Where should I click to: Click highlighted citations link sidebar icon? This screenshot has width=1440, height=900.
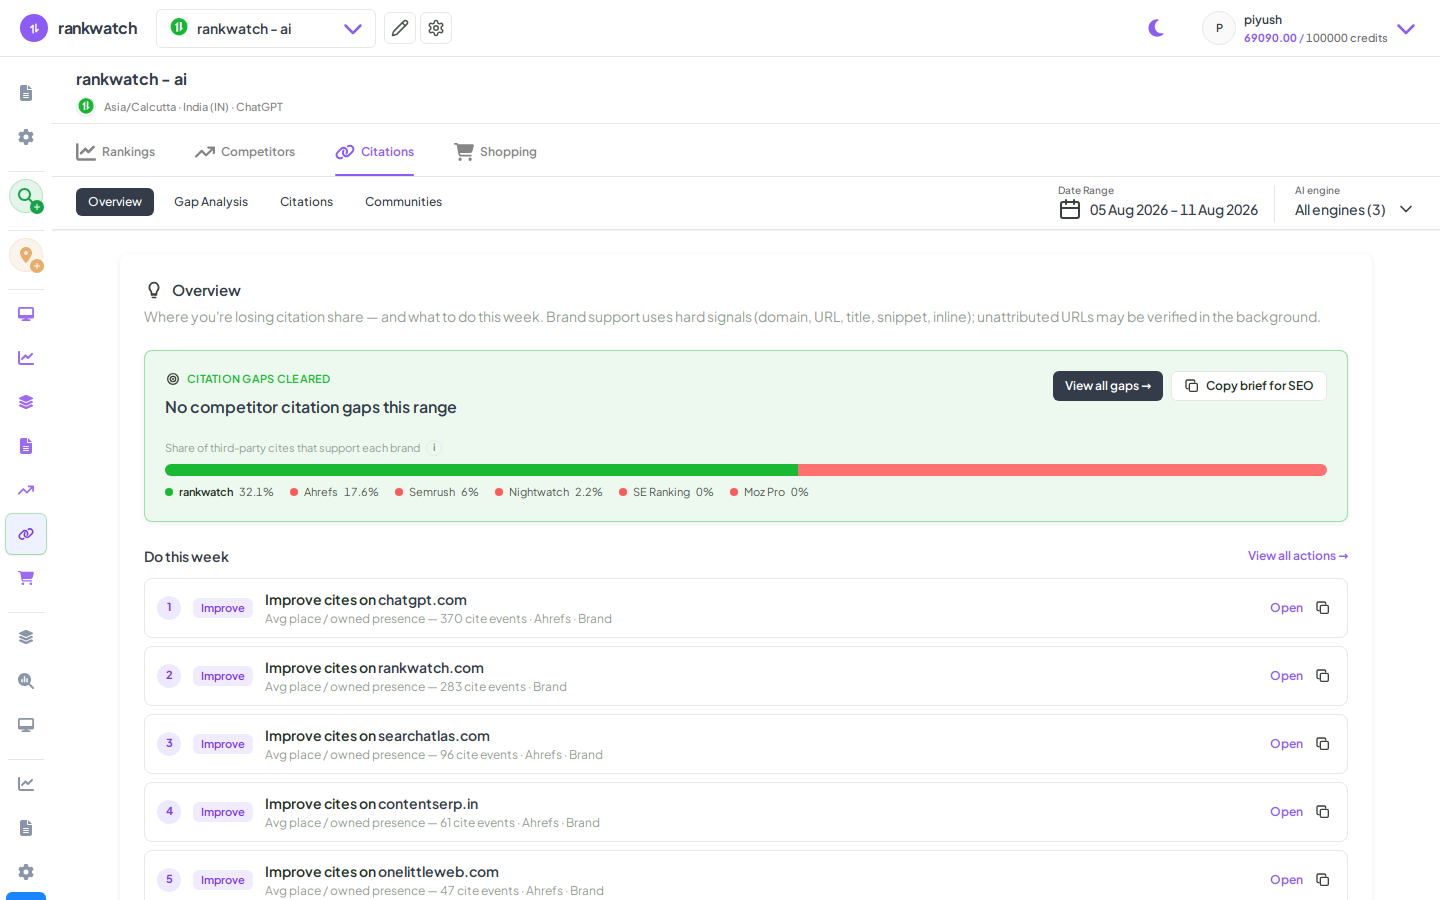[26, 534]
